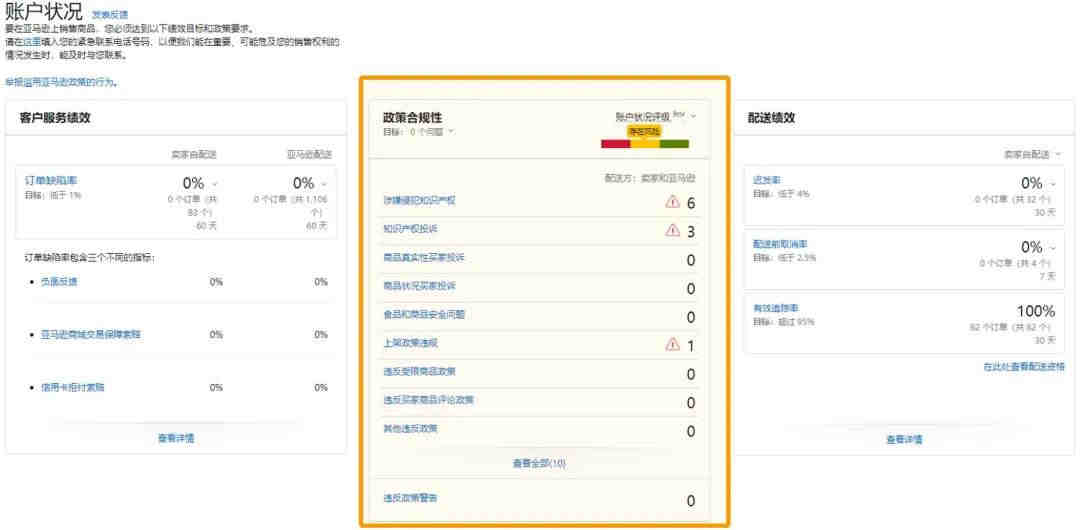This screenshot has width=1080, height=530.
Task: Open 亚马逊商城交易保障索赔 link
Action: pos(92,334)
